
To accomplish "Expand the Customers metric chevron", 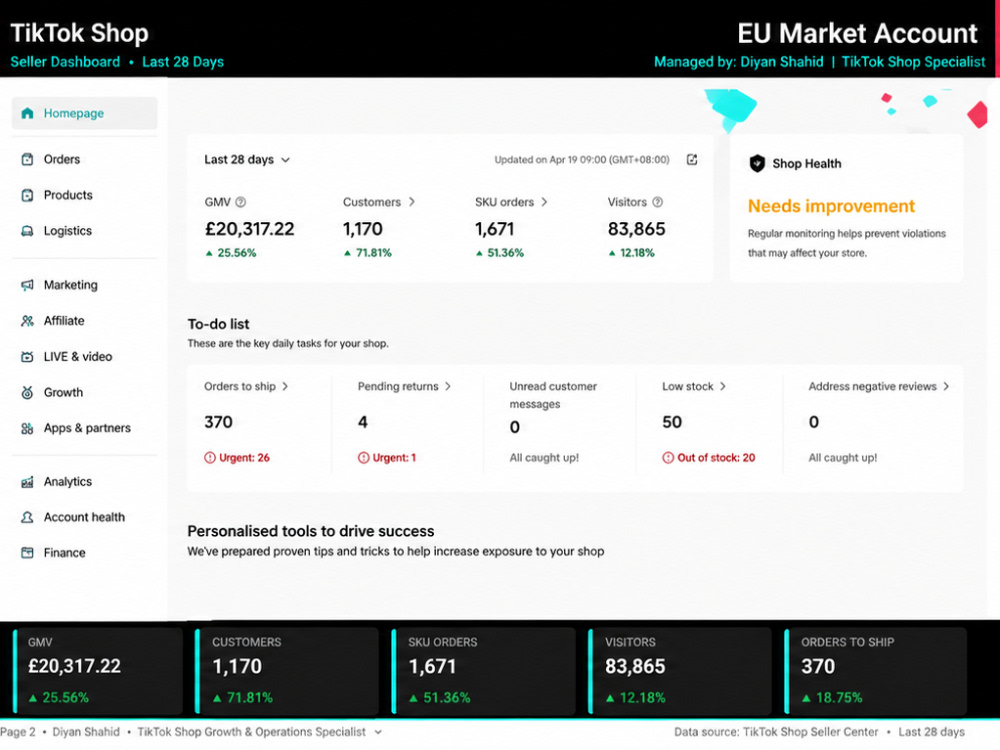I will [x=412, y=202].
